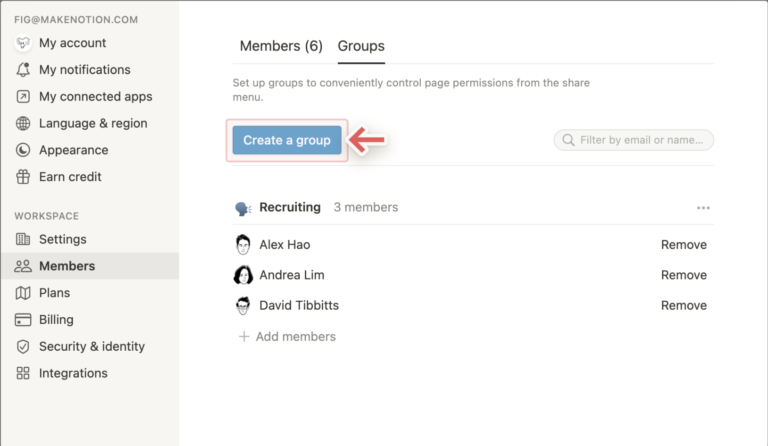
Task: Click the My account avatar icon
Action: pyautogui.click(x=23, y=43)
